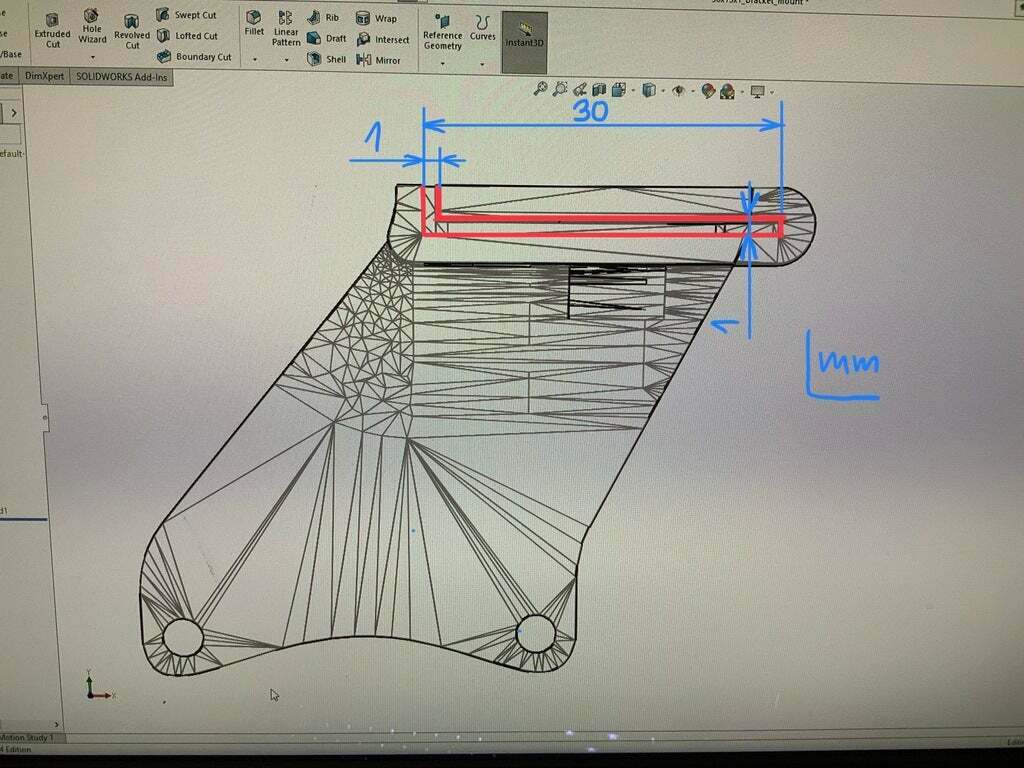This screenshot has width=1024, height=768.
Task: Choose the Boundary Cut feature
Action: click(195, 57)
